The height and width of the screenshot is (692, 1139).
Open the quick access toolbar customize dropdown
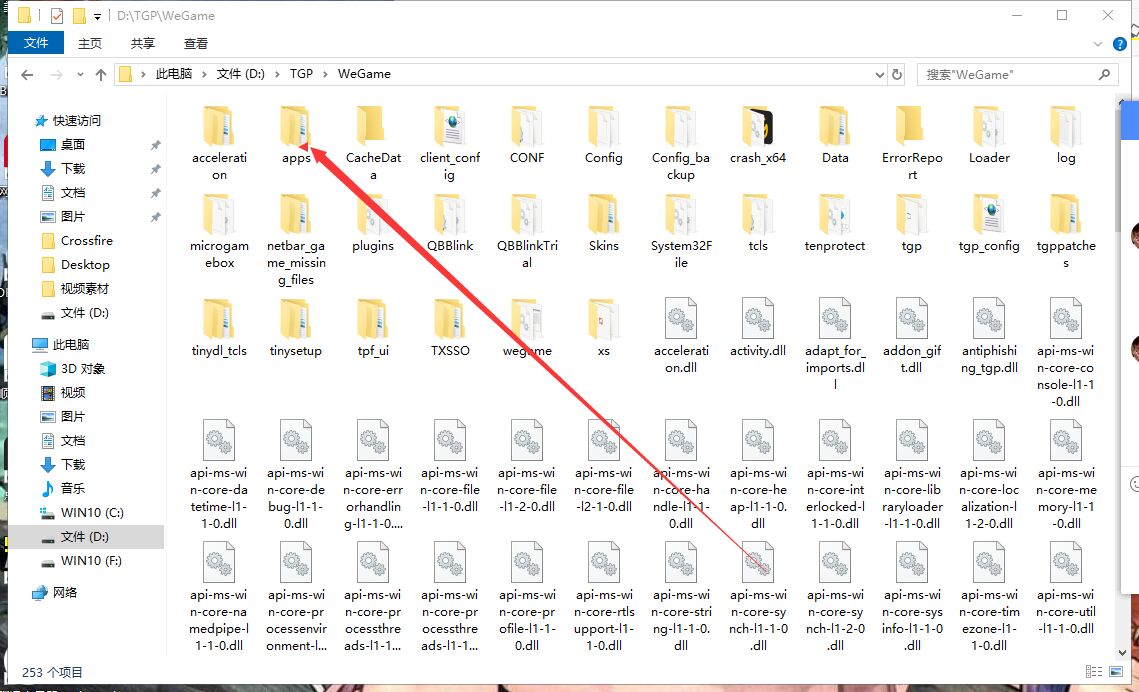coord(97,16)
